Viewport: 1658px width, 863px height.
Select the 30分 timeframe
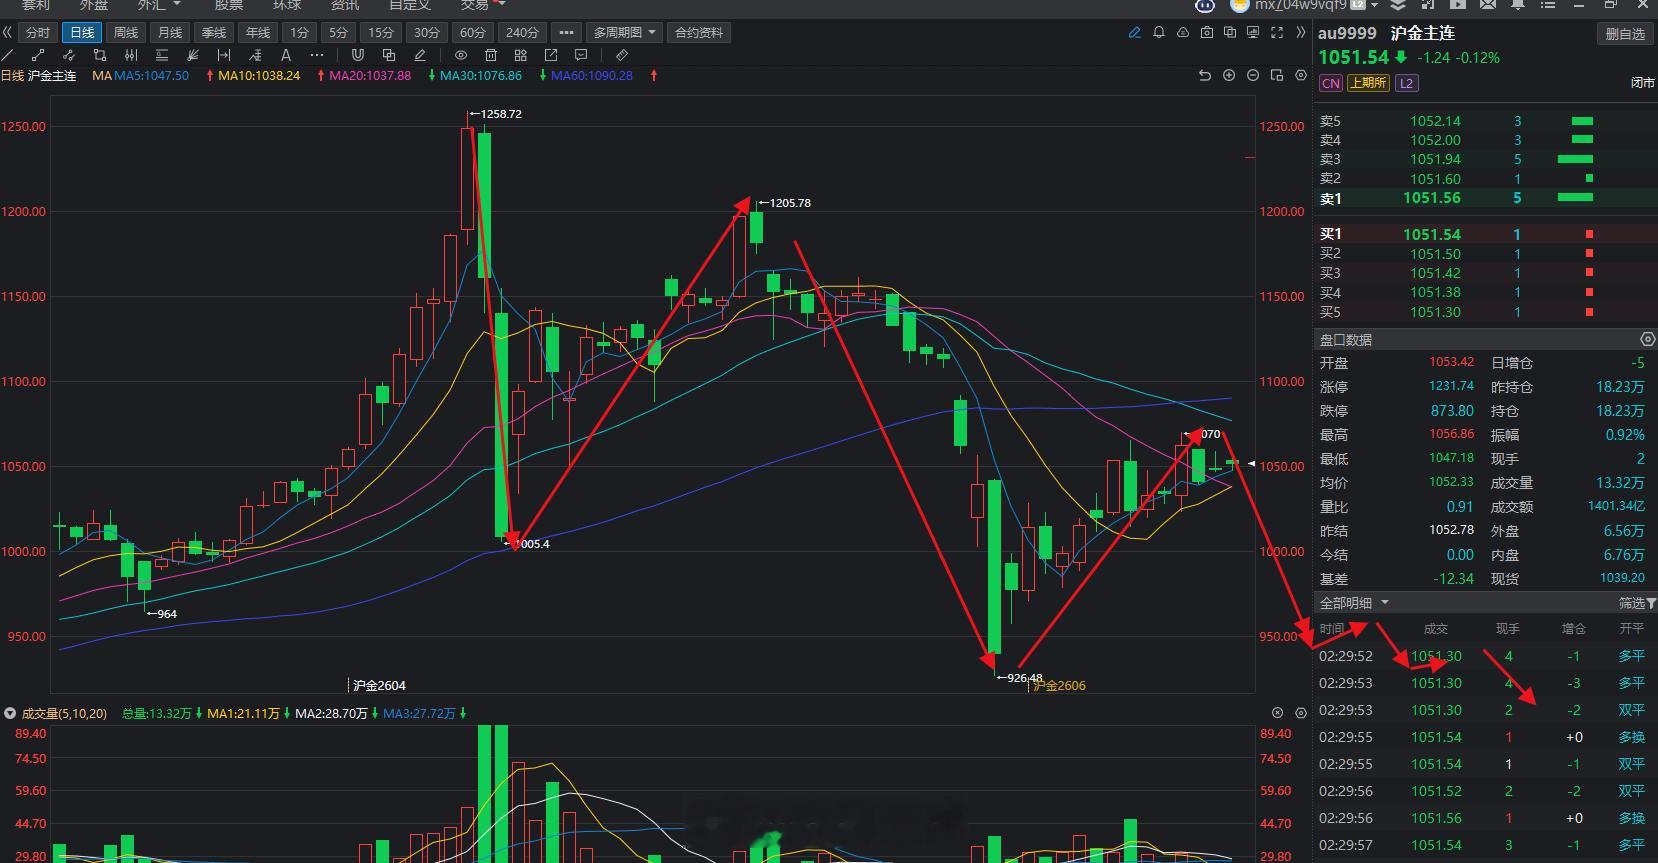tap(427, 33)
